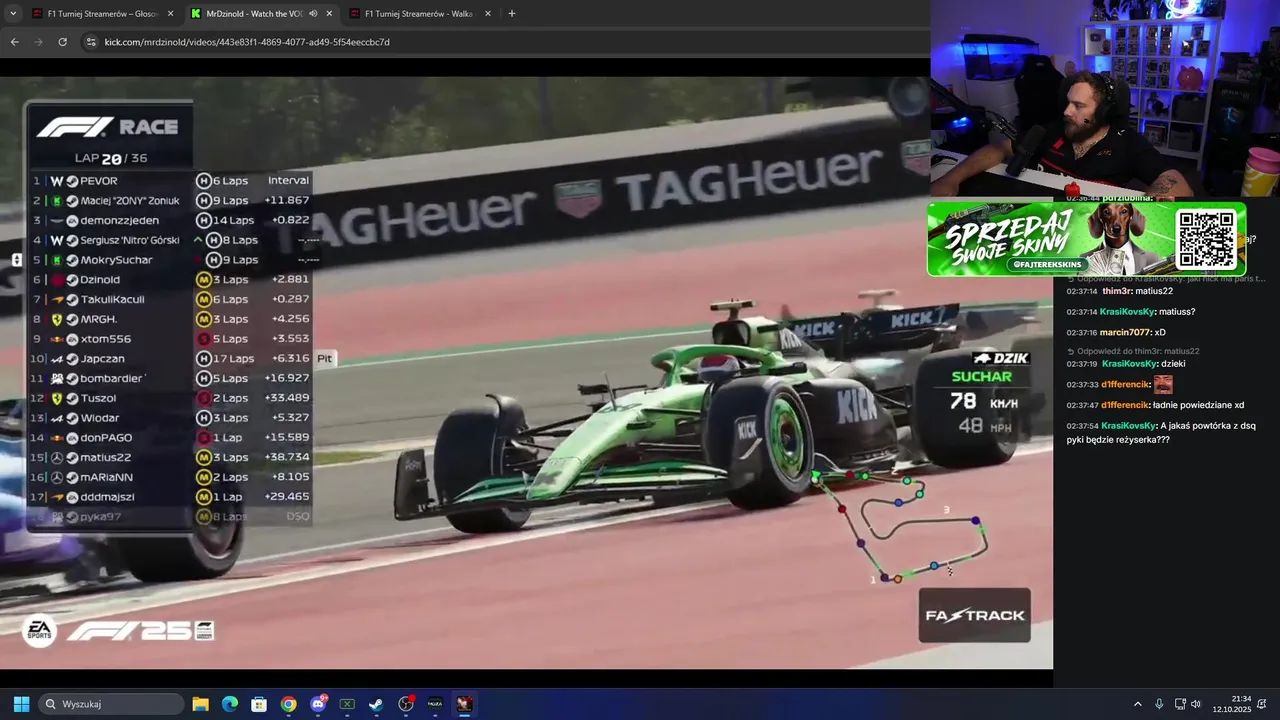
Task: Open the Windows Start menu
Action: [21, 704]
